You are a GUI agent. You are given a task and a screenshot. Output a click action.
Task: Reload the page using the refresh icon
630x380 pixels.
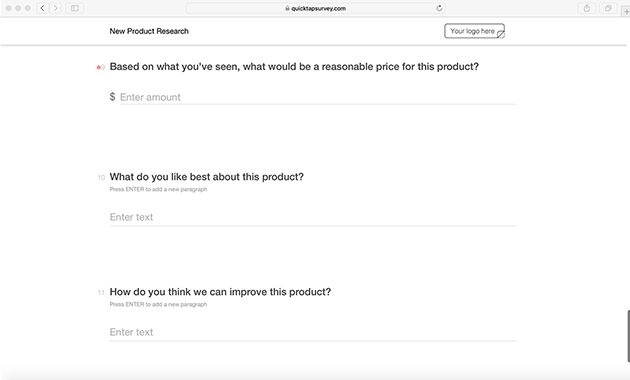tap(439, 8)
